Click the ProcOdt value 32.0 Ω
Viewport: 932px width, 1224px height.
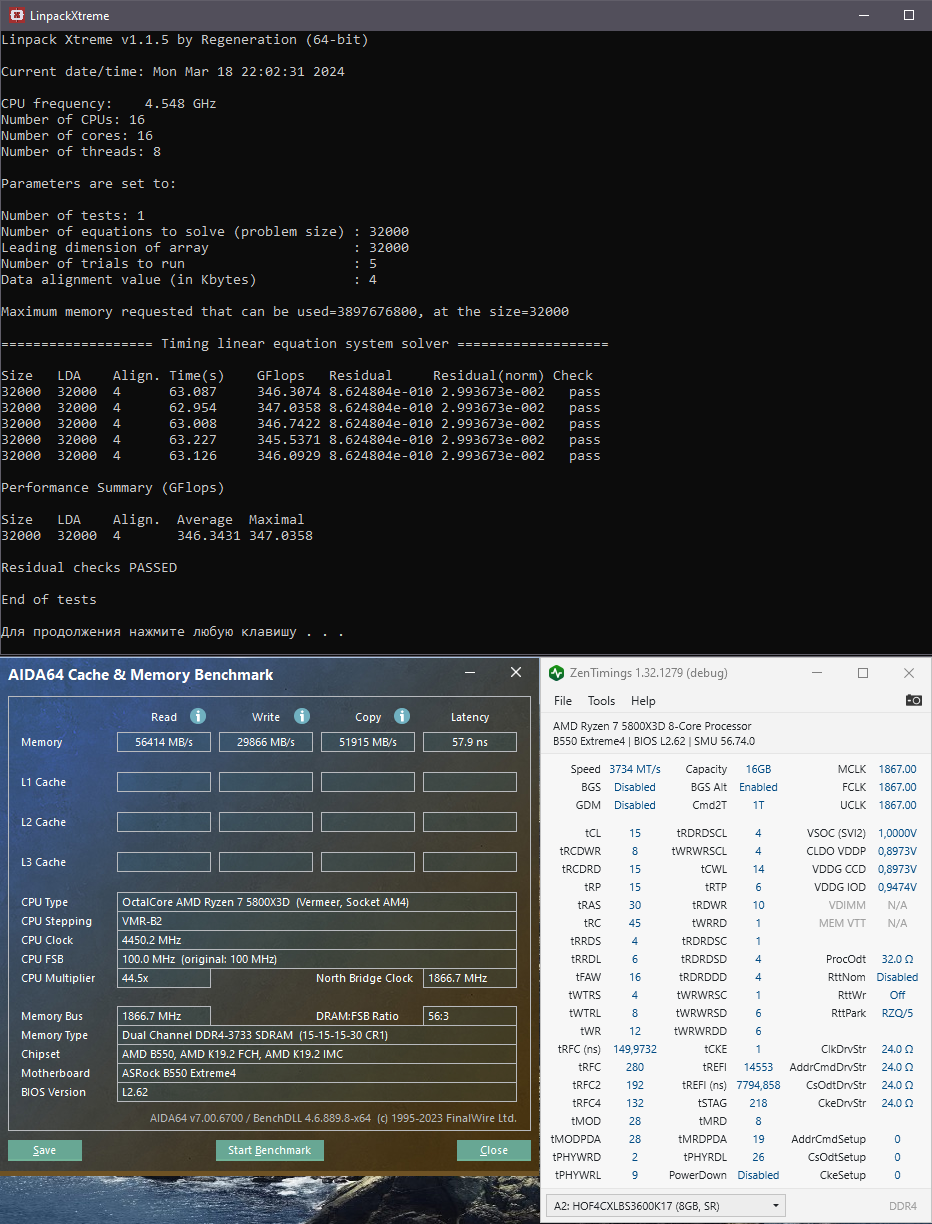pyautogui.click(x=897, y=959)
